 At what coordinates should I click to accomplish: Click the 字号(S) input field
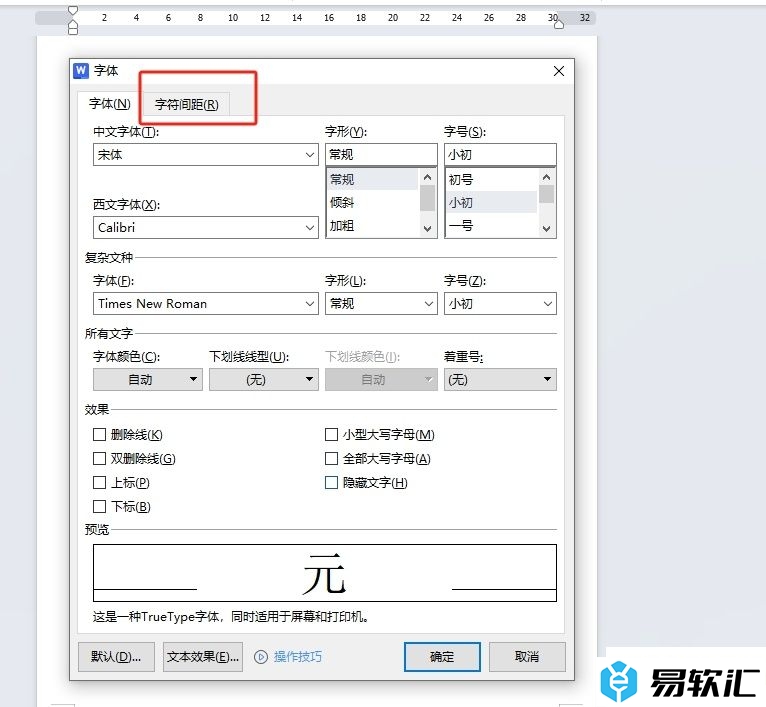pyautogui.click(x=500, y=155)
